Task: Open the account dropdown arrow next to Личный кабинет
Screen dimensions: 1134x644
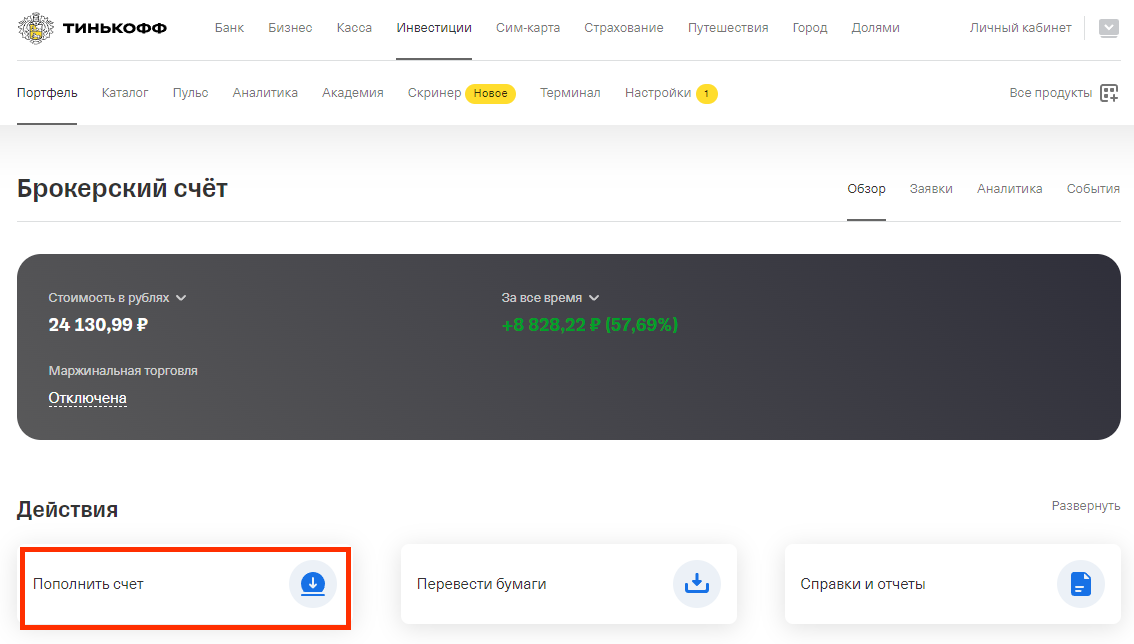Action: 1109,28
